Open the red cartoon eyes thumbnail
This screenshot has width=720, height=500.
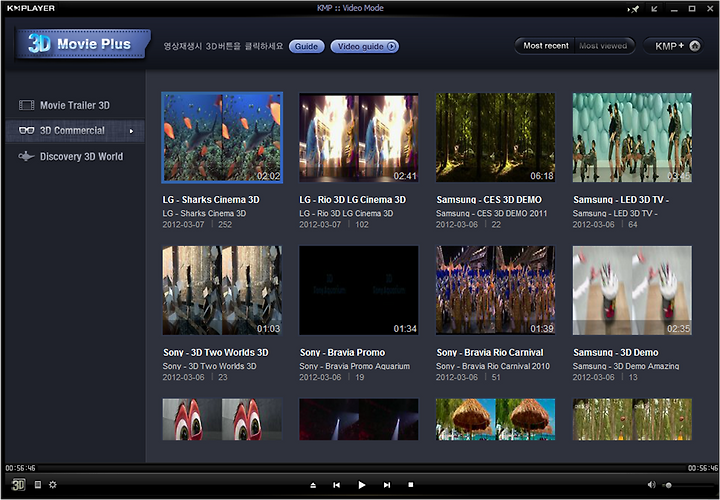pyautogui.click(x=222, y=419)
